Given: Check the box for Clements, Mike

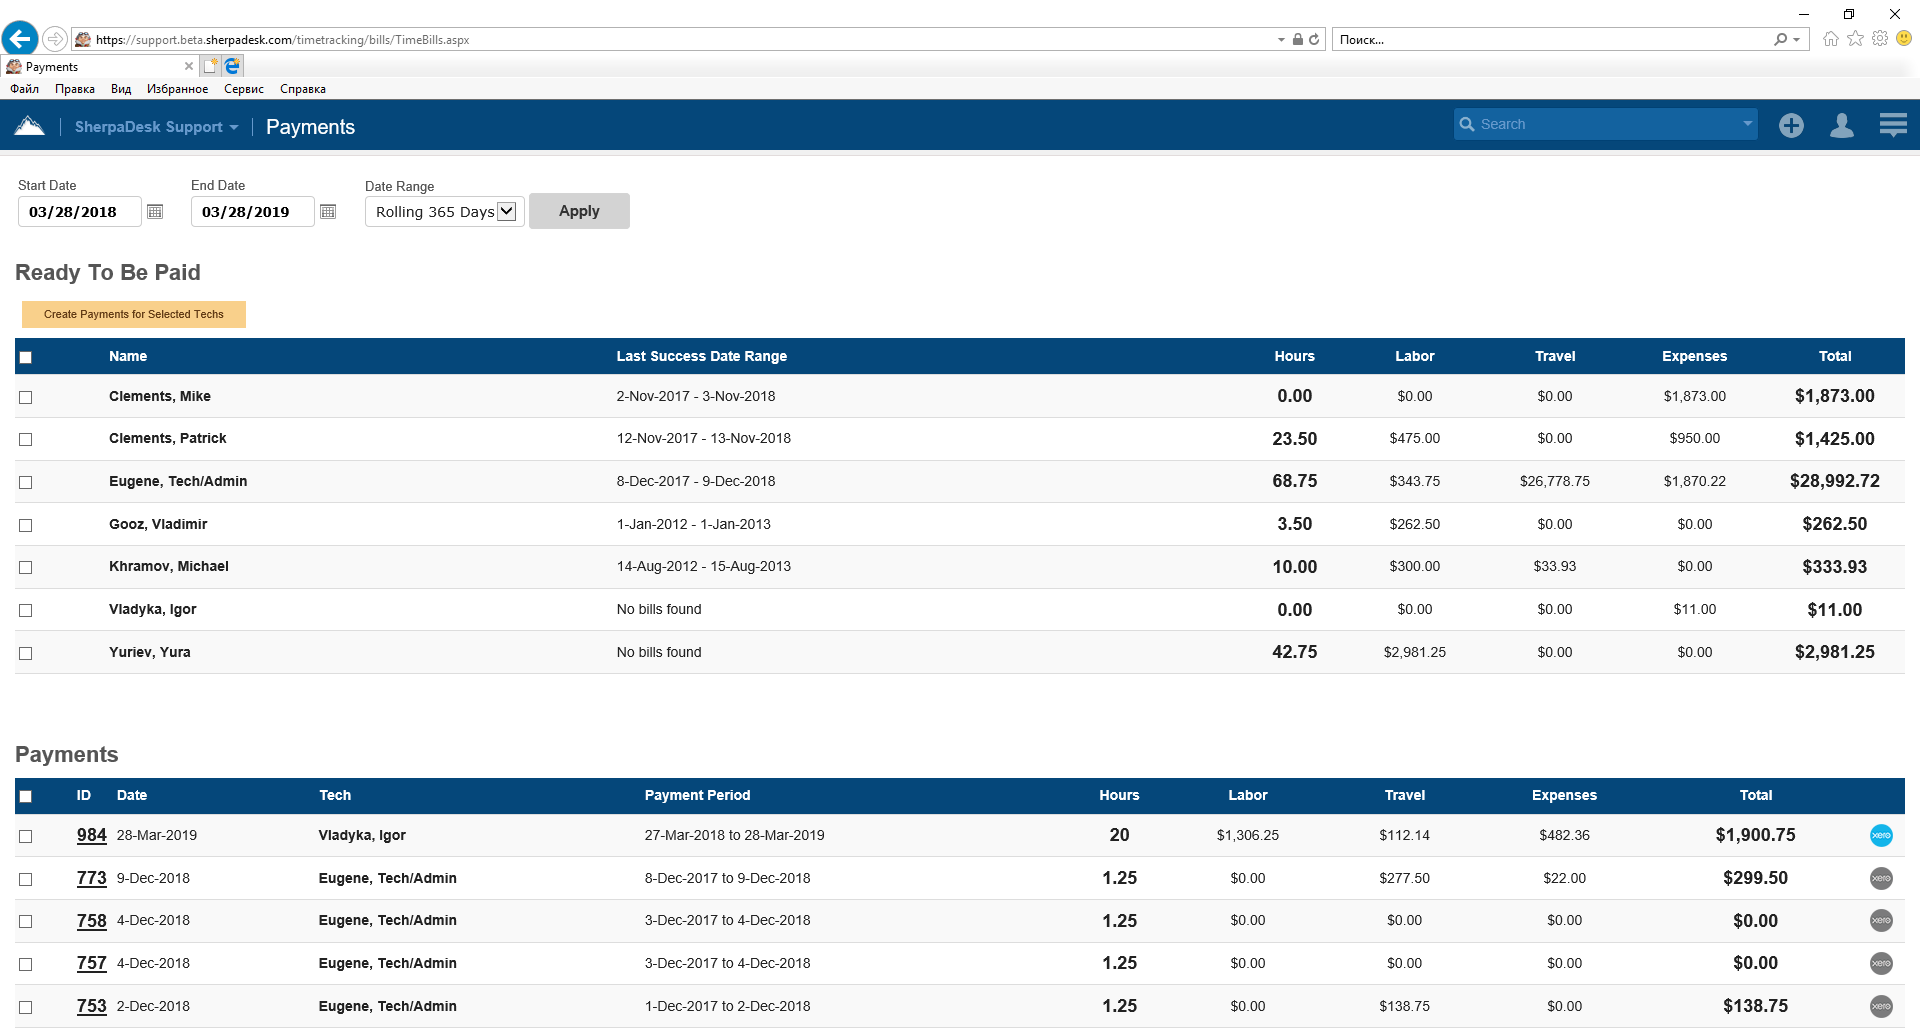Looking at the screenshot, I should click(x=26, y=398).
